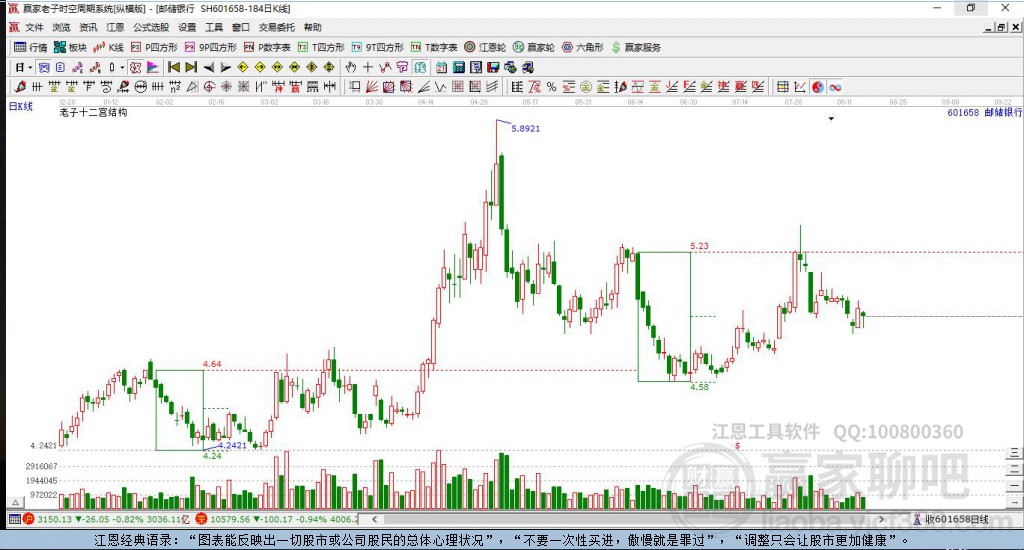The image size is (1024, 550).
Task: Toggle the highlighted 8-pattern icon
Action: click(x=419, y=67)
